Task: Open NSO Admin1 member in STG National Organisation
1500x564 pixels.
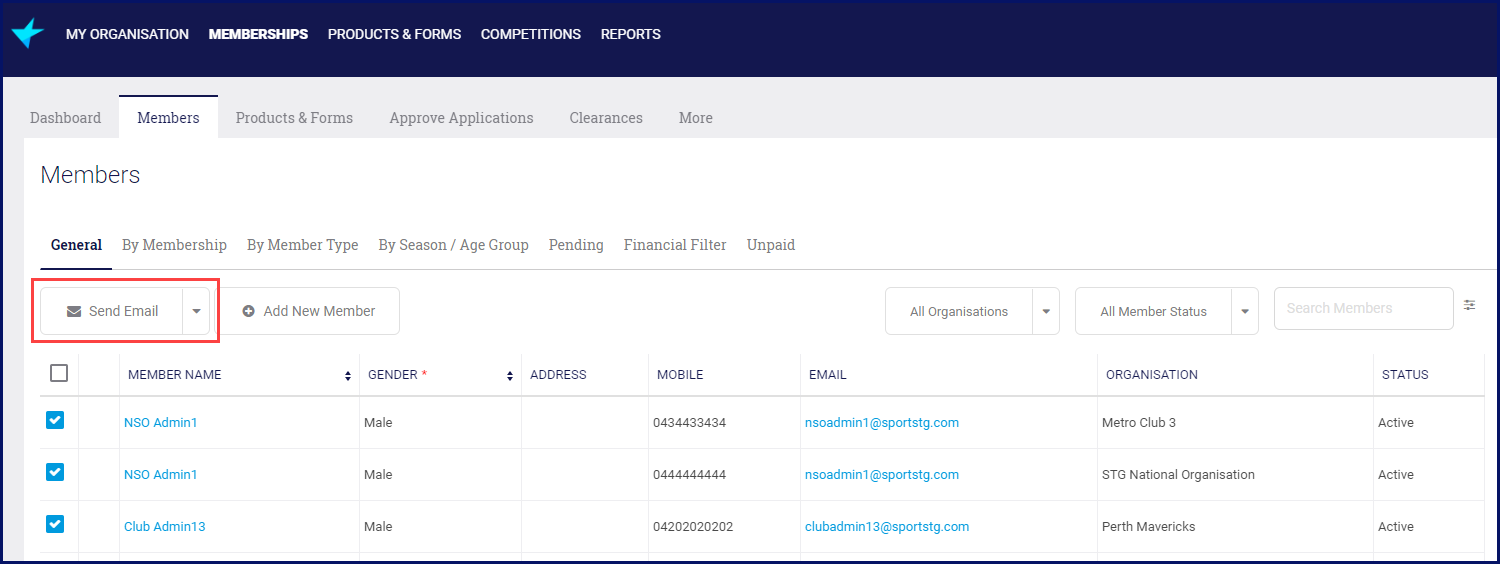Action: [x=161, y=475]
